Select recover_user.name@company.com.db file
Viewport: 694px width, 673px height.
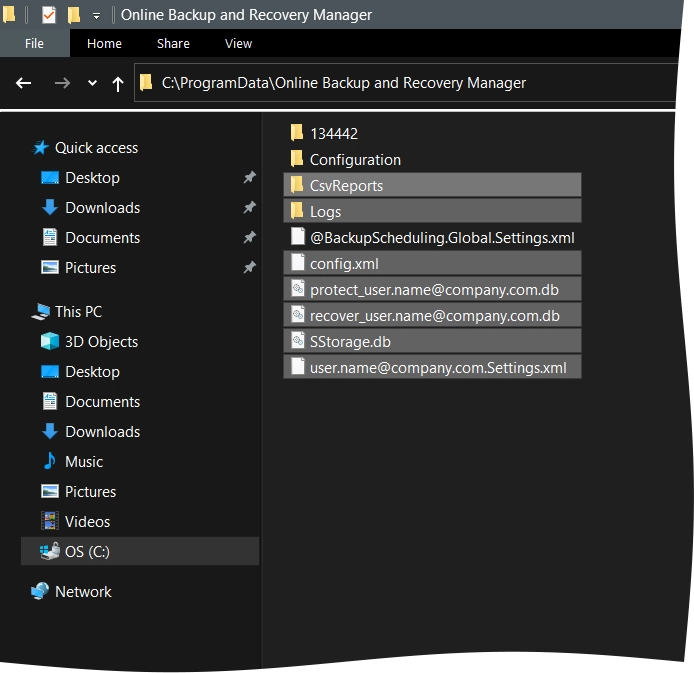(432, 315)
